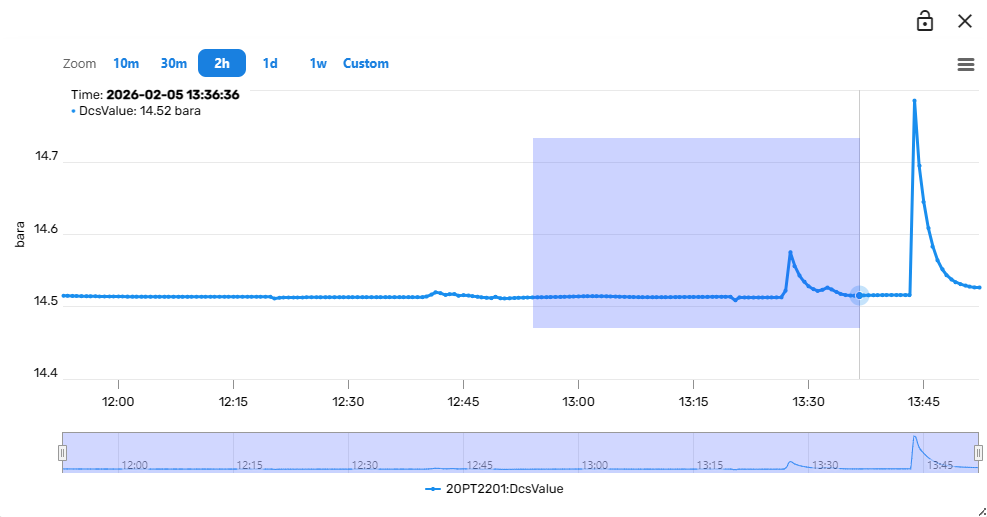Click the active 2h zoom button

coord(222,63)
